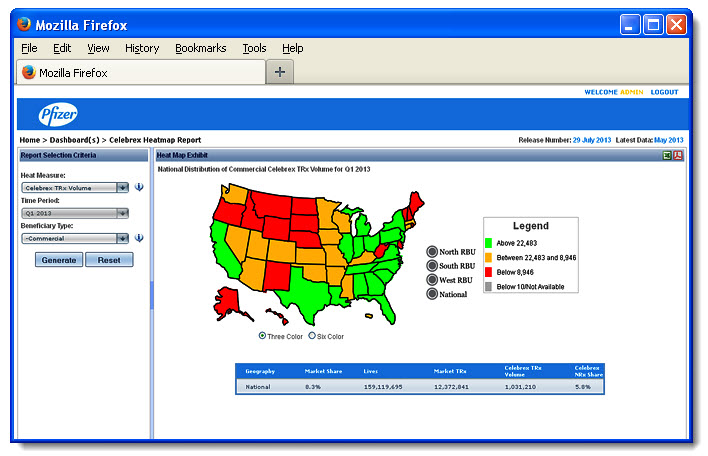Choose Three Color map mode

[x=262, y=336]
